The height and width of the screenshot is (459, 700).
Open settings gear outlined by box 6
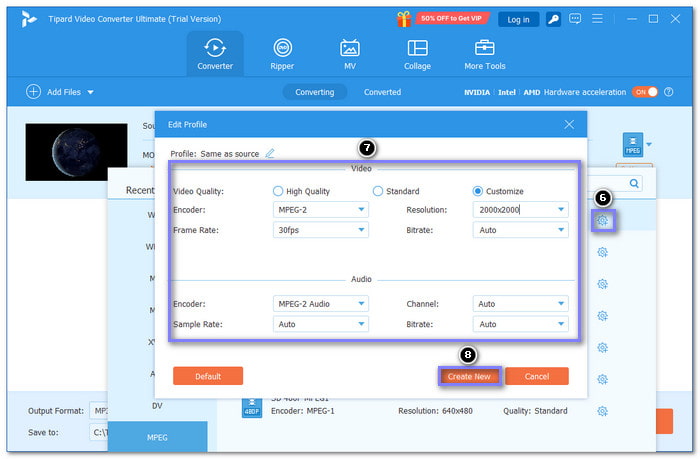click(603, 221)
